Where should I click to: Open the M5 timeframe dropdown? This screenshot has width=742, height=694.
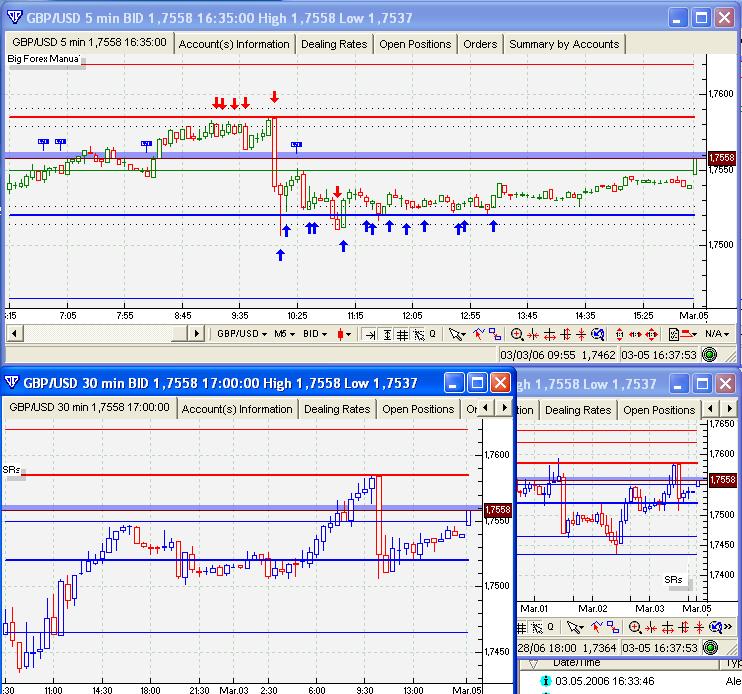pyautogui.click(x=286, y=334)
